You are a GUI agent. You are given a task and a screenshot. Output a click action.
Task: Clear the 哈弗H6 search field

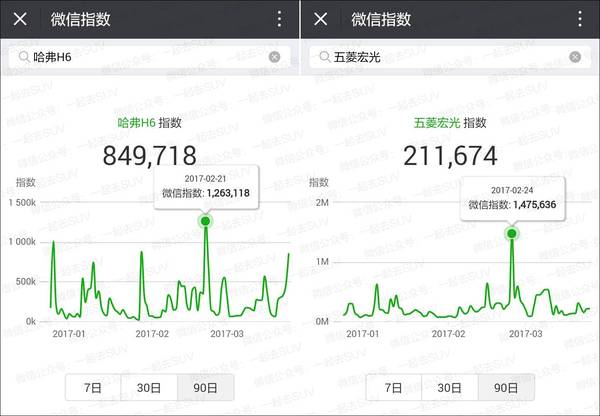click(x=274, y=57)
